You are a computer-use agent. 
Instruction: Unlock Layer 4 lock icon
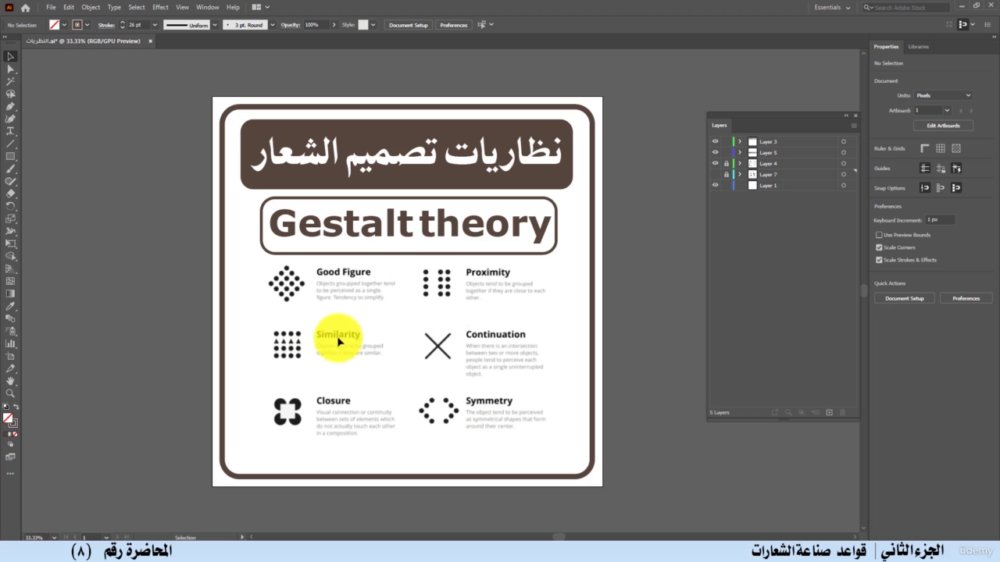point(726,163)
